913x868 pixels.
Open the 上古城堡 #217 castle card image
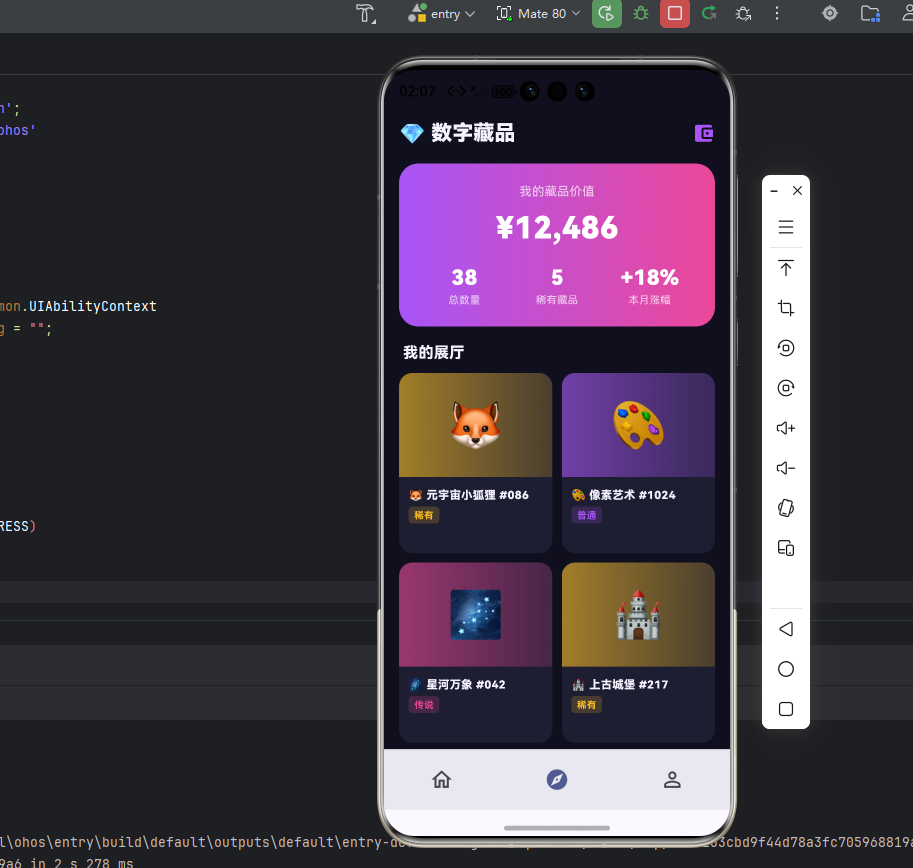(638, 614)
